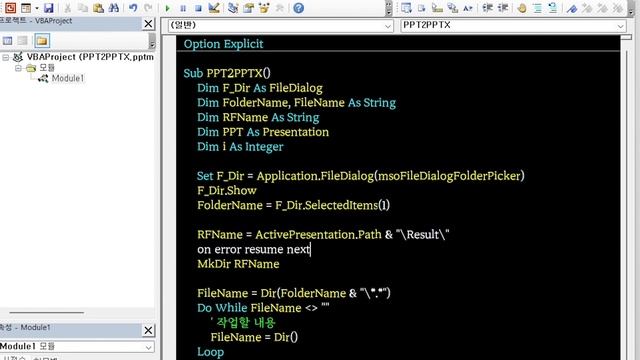Open project panel toolbar overflow arrow

point(152,41)
